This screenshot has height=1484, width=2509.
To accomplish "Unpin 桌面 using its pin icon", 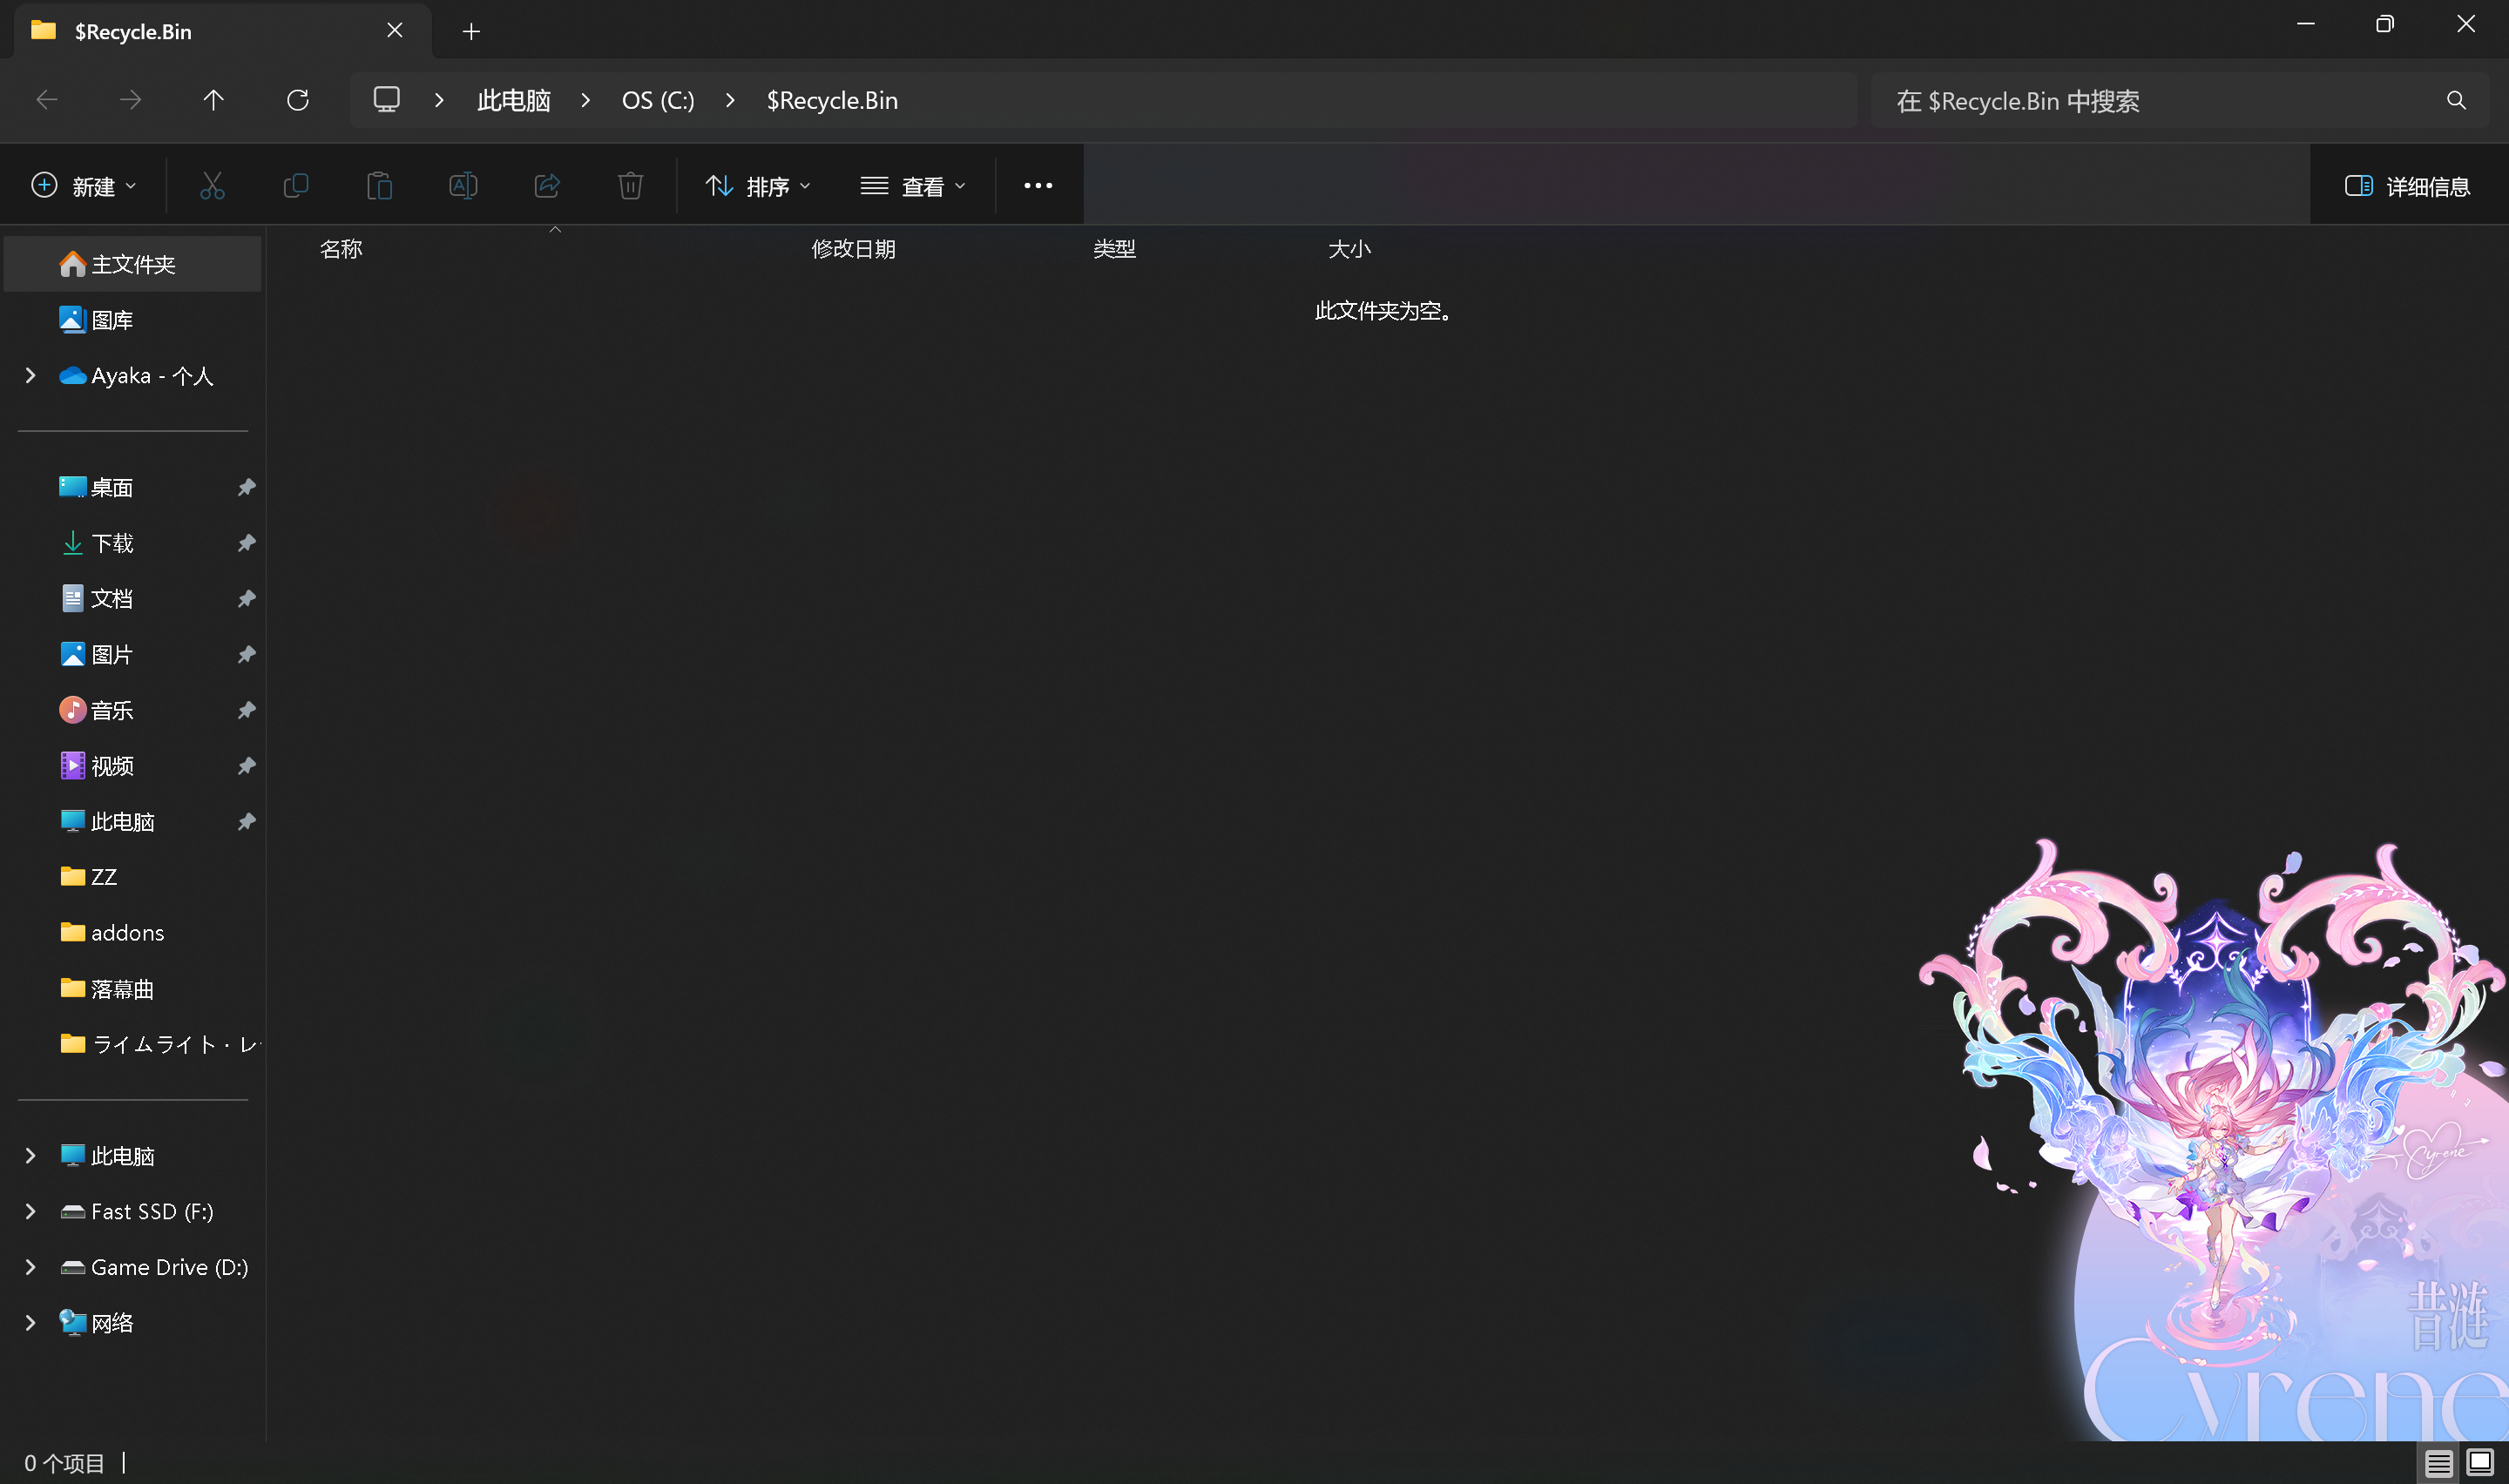I will [x=246, y=488].
